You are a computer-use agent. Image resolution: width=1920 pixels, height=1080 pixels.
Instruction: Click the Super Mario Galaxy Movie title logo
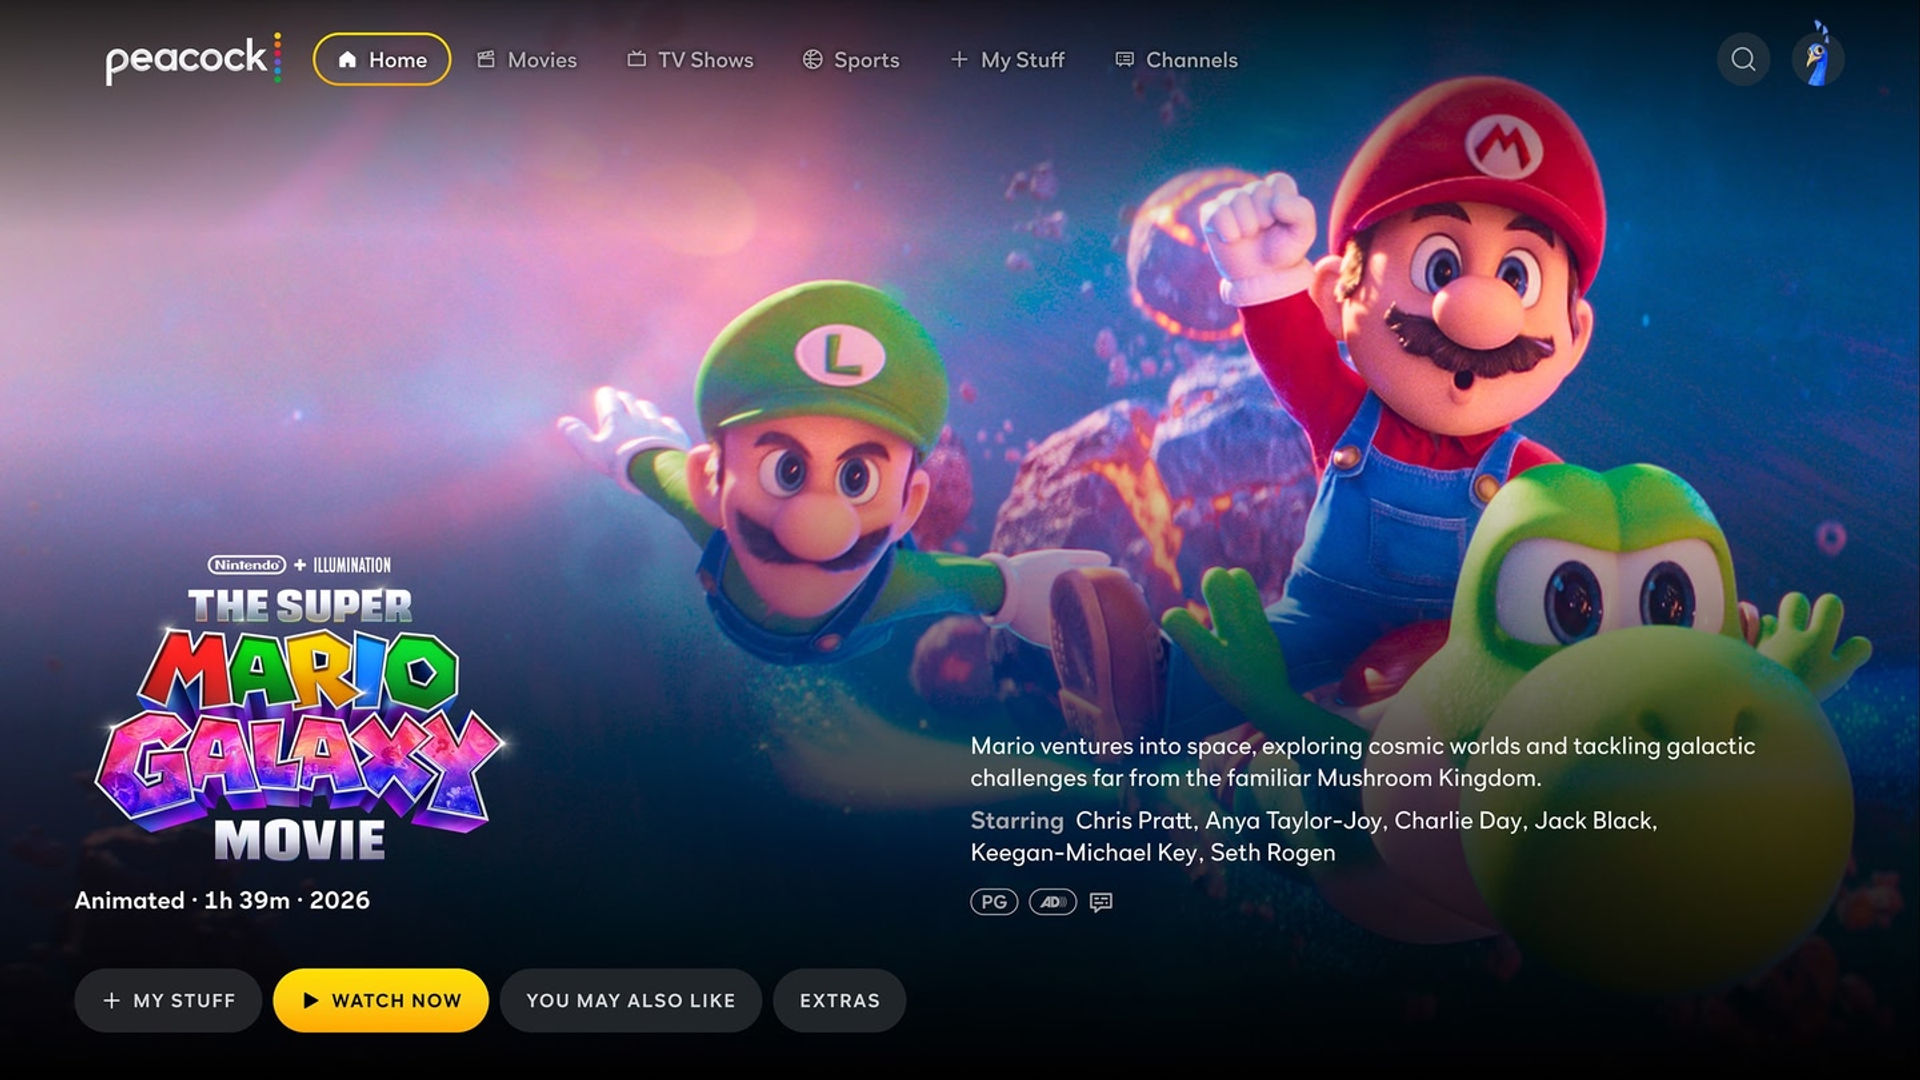coord(300,724)
